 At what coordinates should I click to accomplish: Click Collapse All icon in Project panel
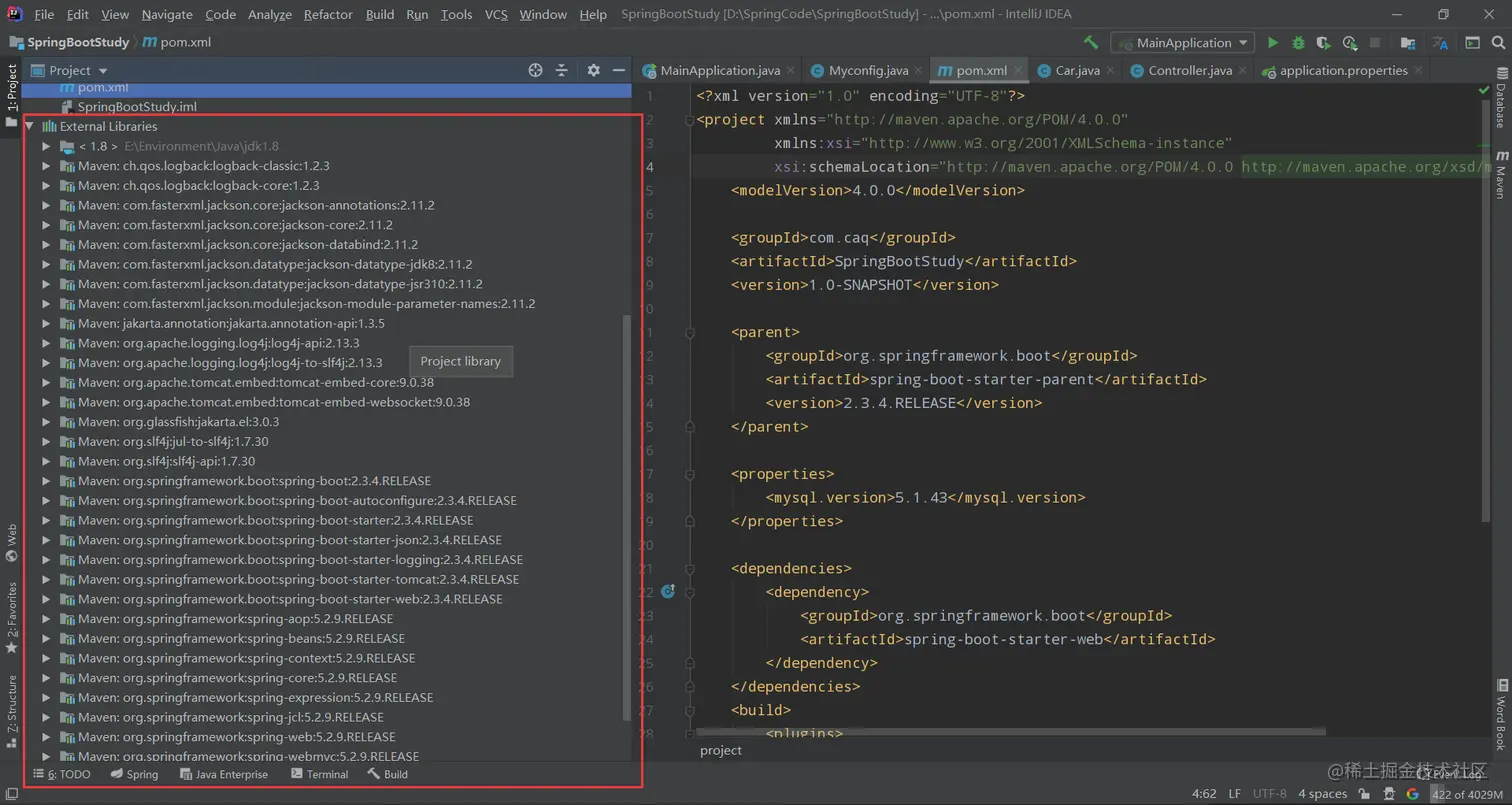562,70
